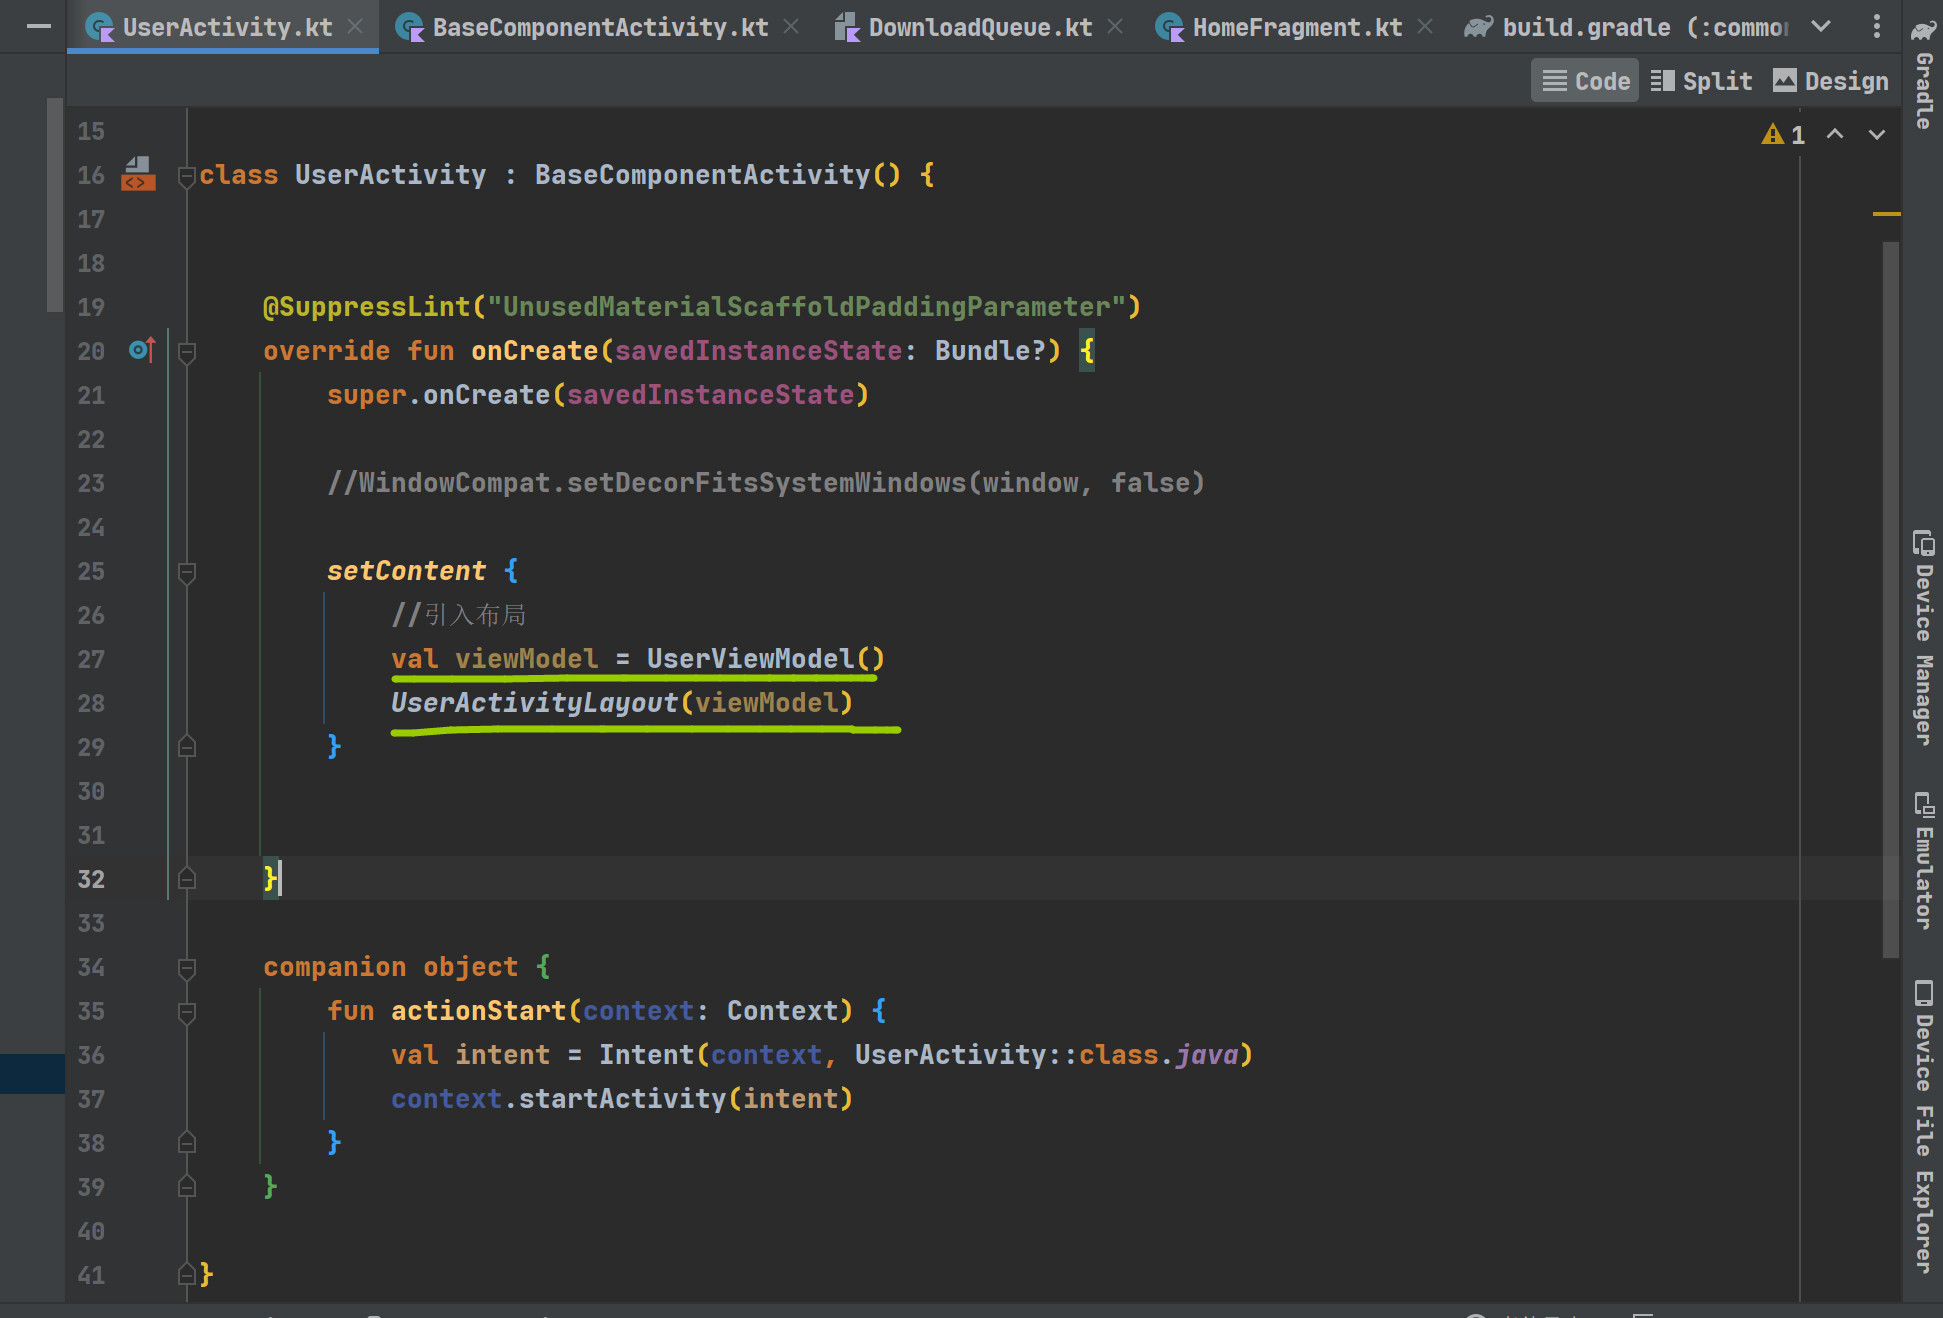Click the commented WindowCompat line
Viewport: 1943px width, 1318px height.
pyautogui.click(x=766, y=483)
